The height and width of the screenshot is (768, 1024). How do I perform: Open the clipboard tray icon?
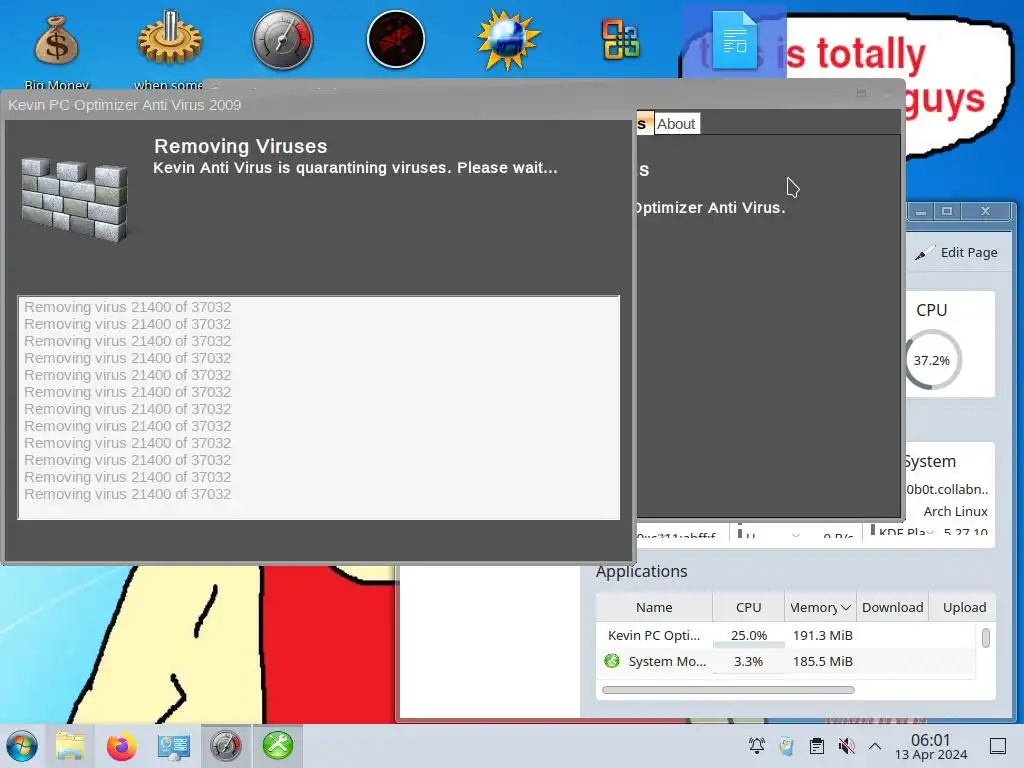(x=816, y=746)
